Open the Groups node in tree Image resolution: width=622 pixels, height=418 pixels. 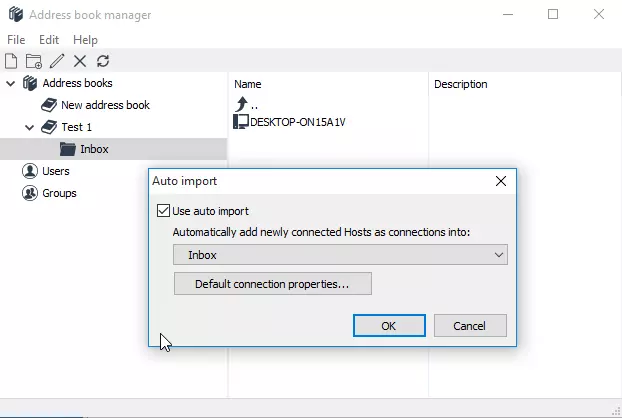click(x=59, y=193)
